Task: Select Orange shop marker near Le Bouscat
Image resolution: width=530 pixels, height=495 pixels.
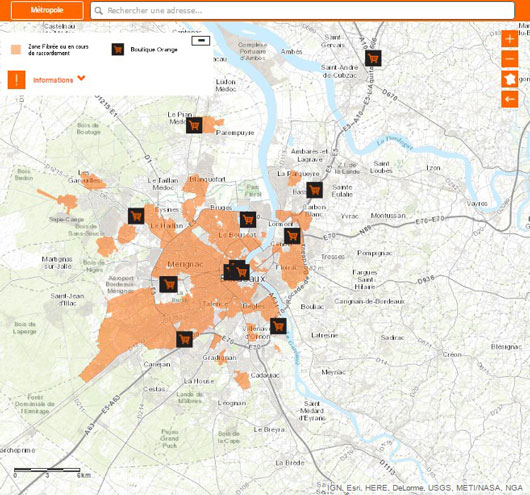Action: (248, 220)
